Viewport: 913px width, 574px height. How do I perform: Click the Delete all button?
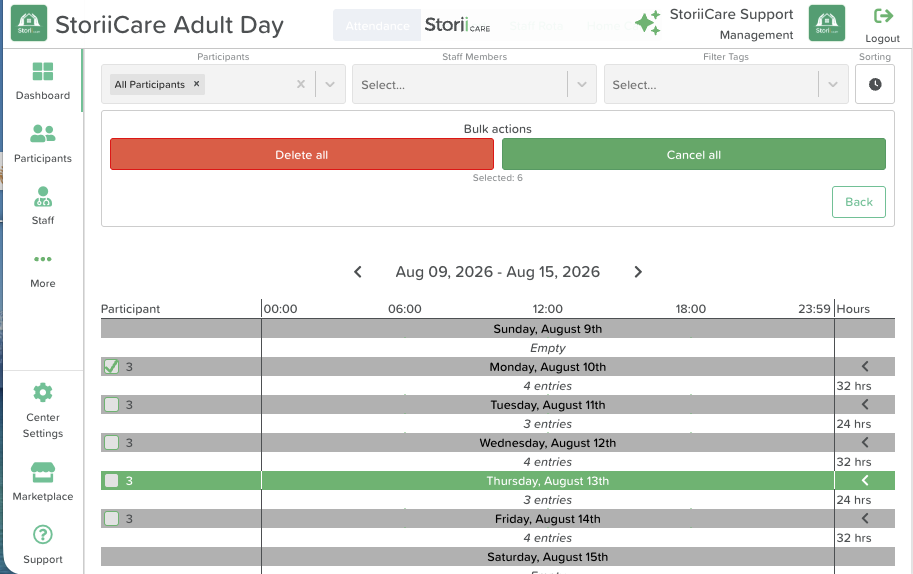[302, 155]
